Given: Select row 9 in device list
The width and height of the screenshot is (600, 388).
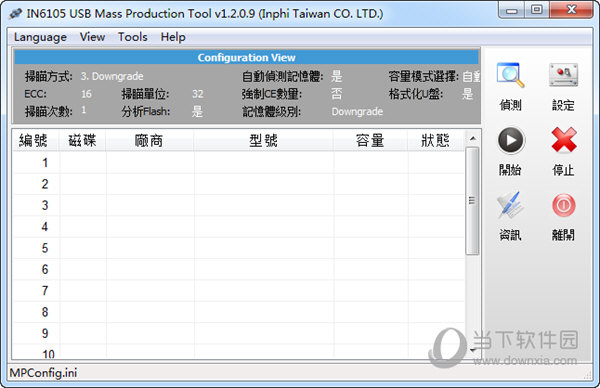Looking at the screenshot, I should pos(239,333).
